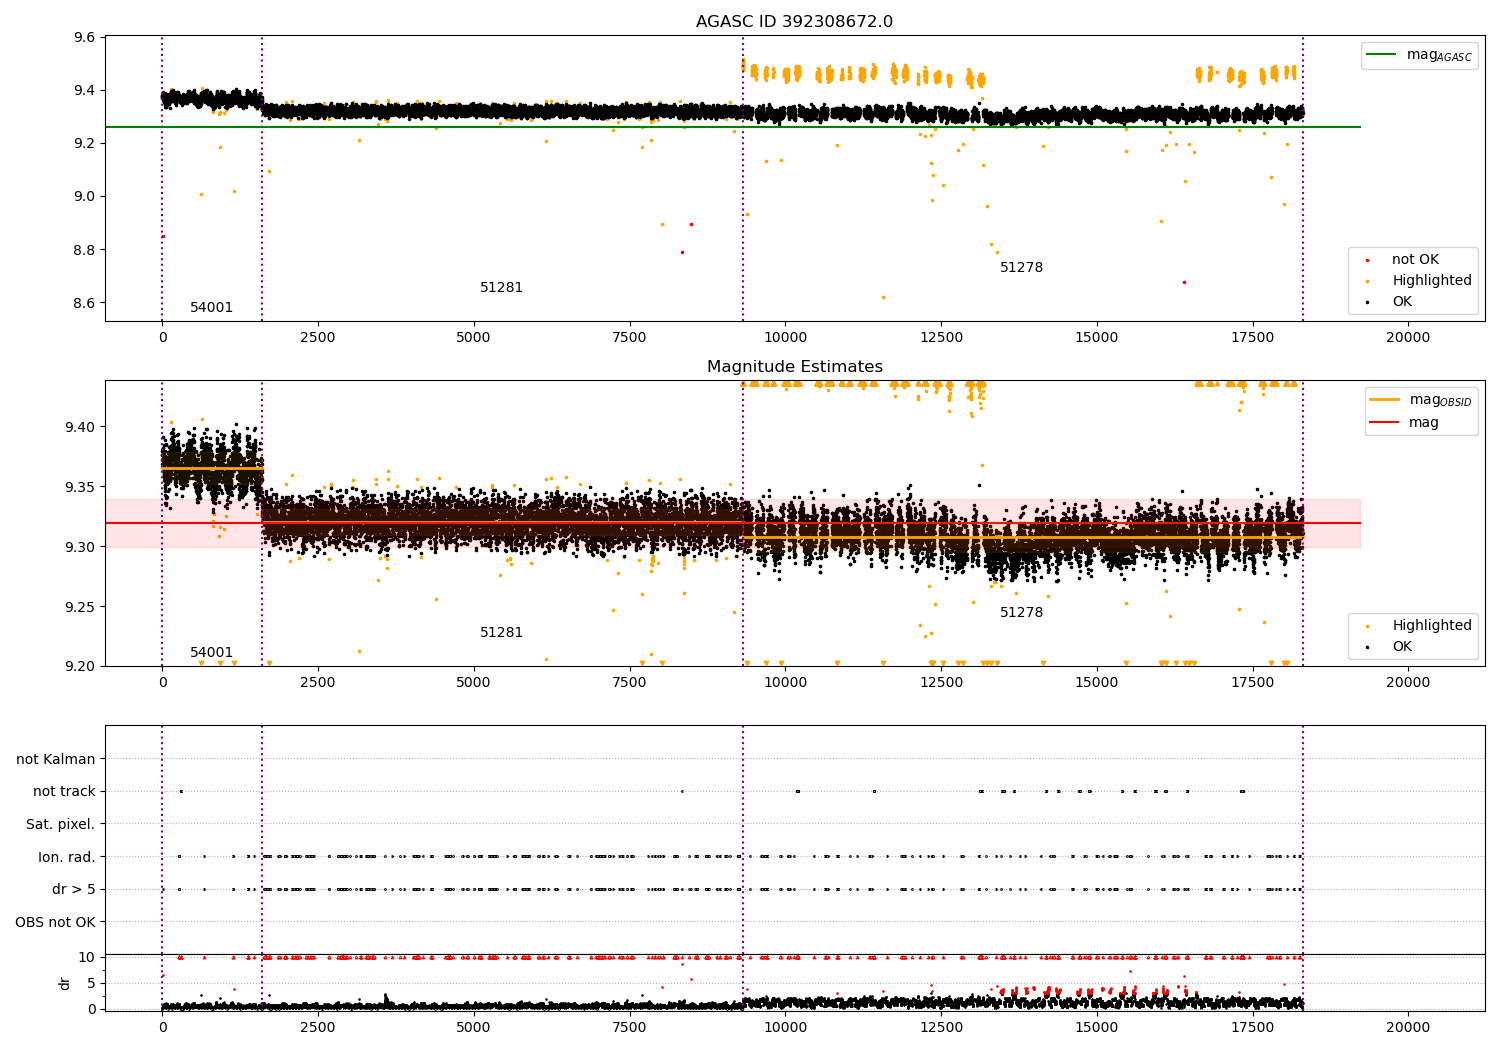
Task: Click obsid label '51278' in Magnitude Estimates plot
Action: (x=1022, y=613)
